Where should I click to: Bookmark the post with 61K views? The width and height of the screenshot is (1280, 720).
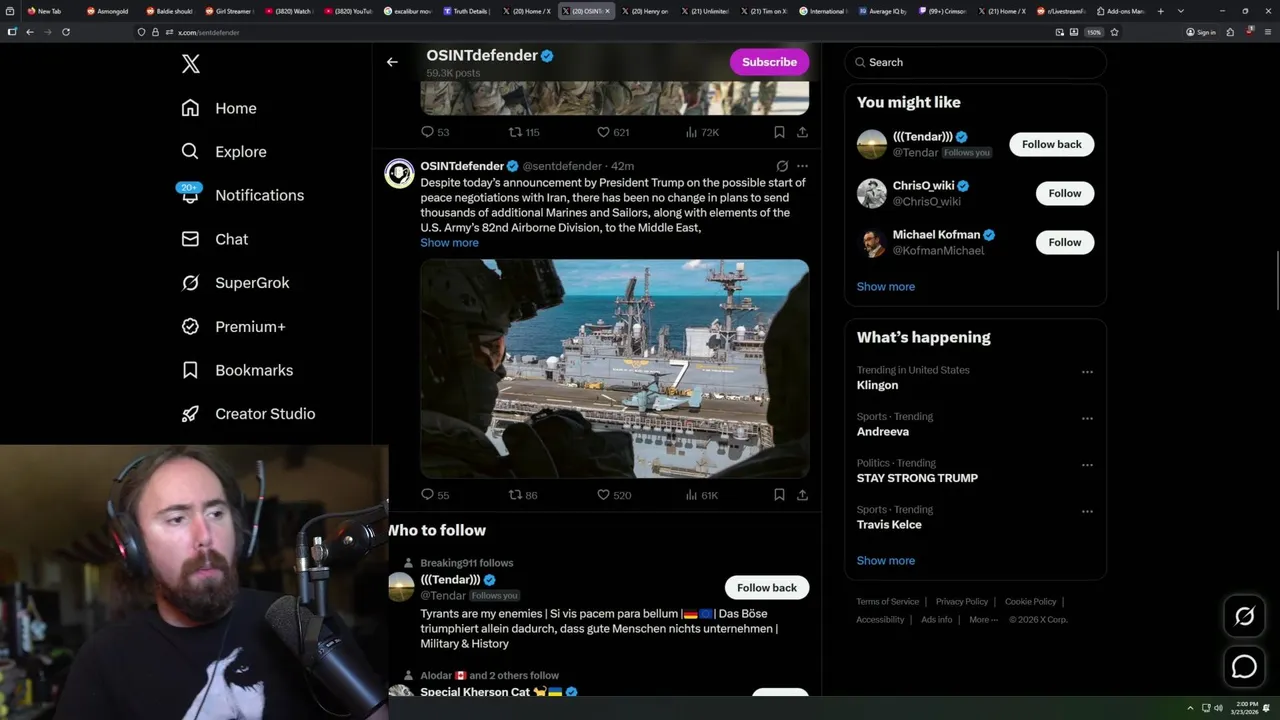(x=779, y=495)
